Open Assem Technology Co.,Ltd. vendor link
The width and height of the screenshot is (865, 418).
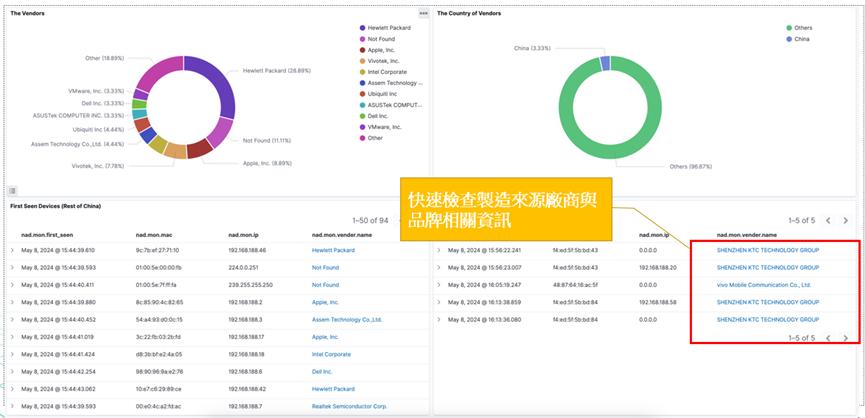[x=347, y=320]
